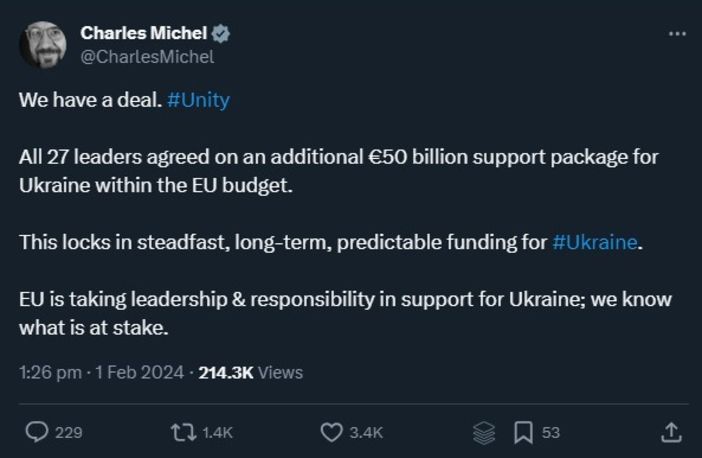Click the Charles Michel display name
702x458 pixels.
142,33
